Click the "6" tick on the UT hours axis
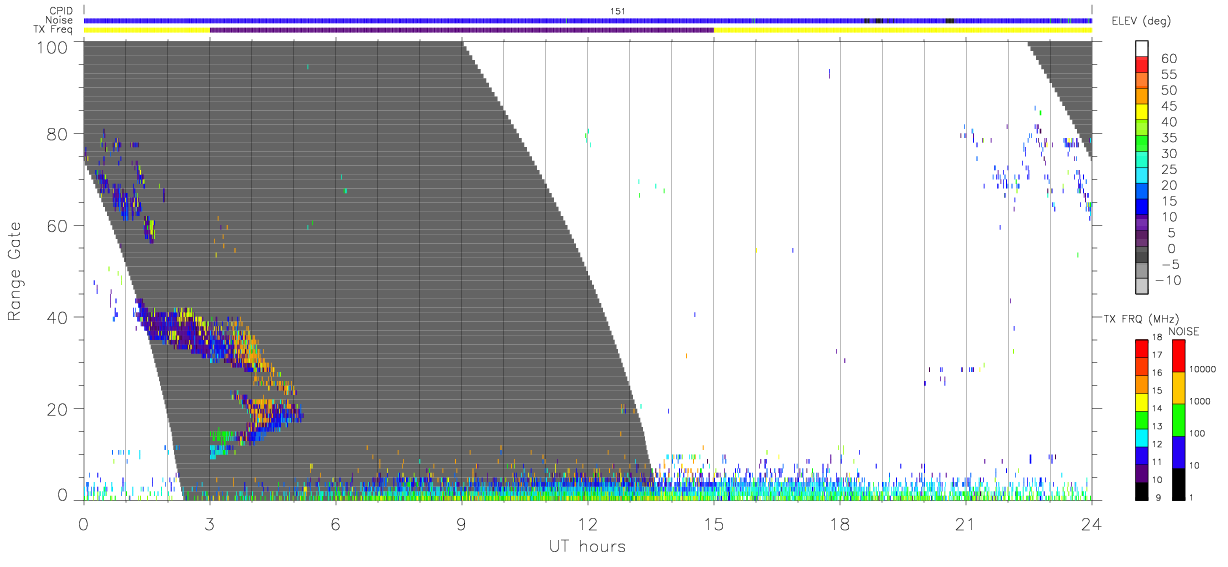Screen dimensions: 1228x567 coord(336,525)
